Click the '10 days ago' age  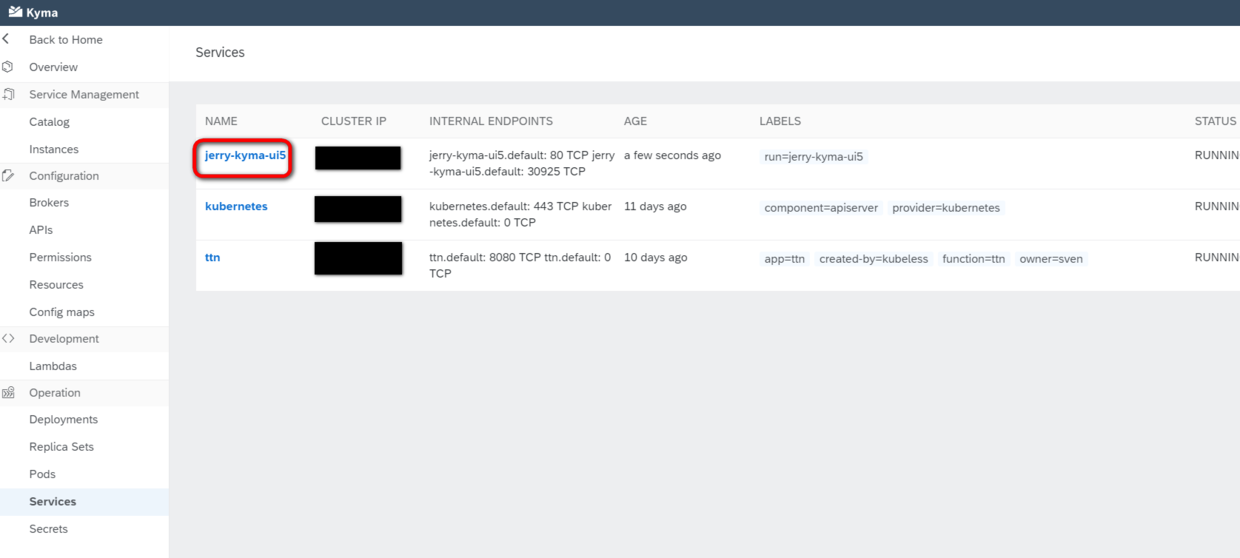click(x=655, y=258)
